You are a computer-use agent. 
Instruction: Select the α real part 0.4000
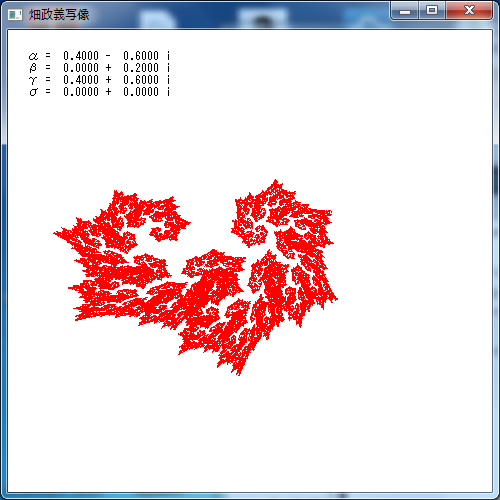(x=81, y=56)
